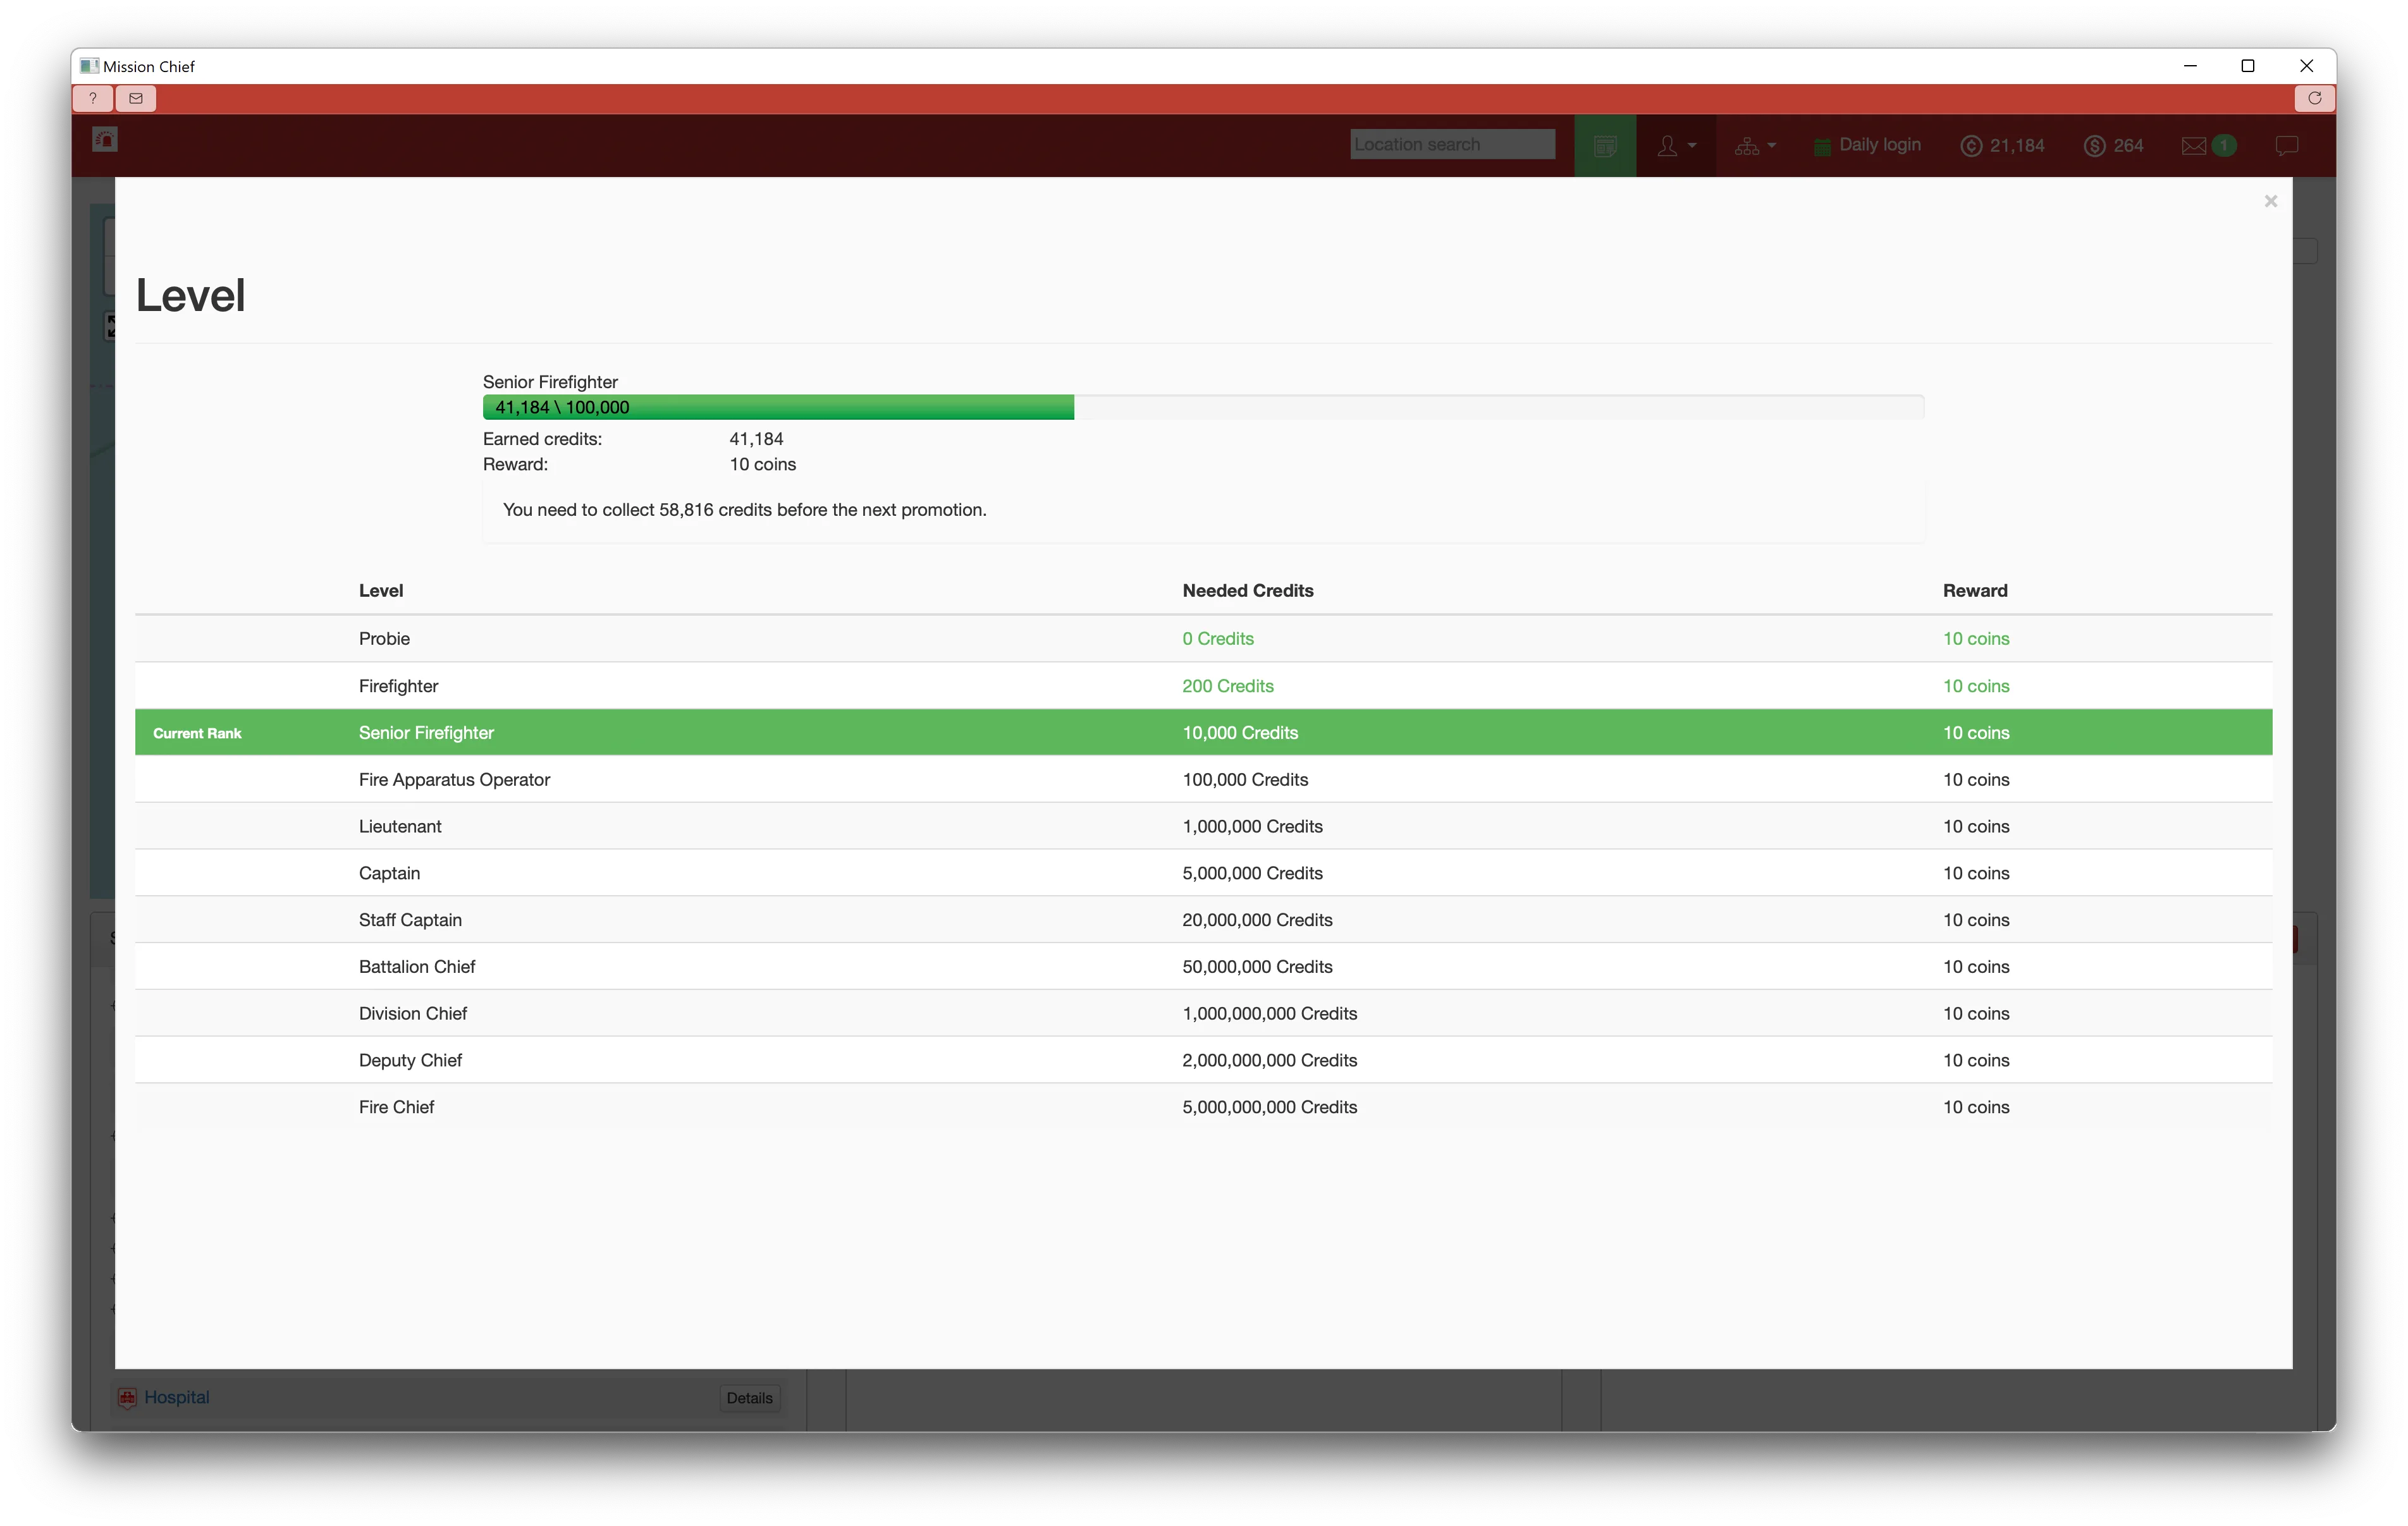Screen dimensions: 2408x1526
Task: Click the Mission Chief home logo
Action: [105, 140]
